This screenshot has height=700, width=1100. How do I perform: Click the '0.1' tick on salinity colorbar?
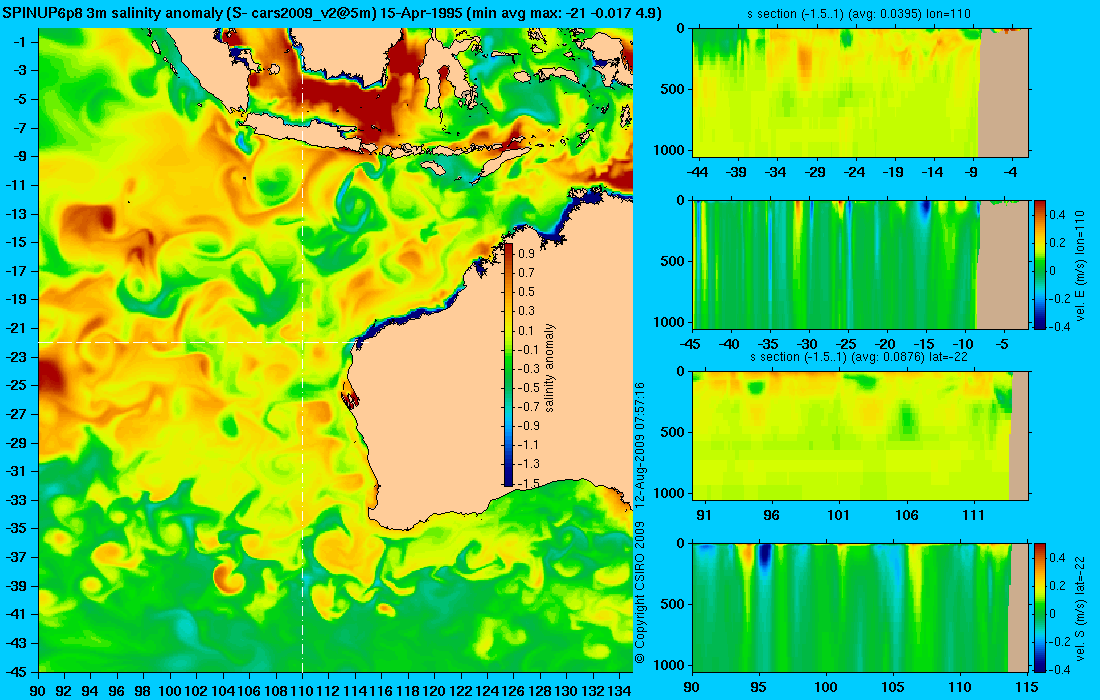coord(526,330)
